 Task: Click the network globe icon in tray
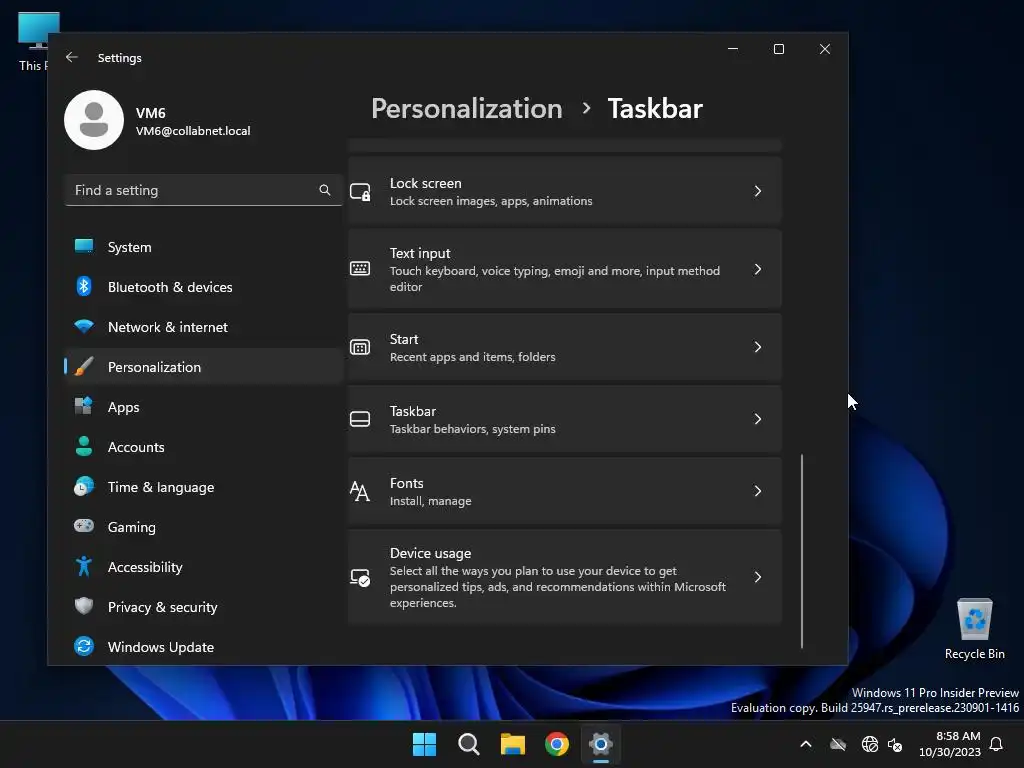[x=869, y=744]
